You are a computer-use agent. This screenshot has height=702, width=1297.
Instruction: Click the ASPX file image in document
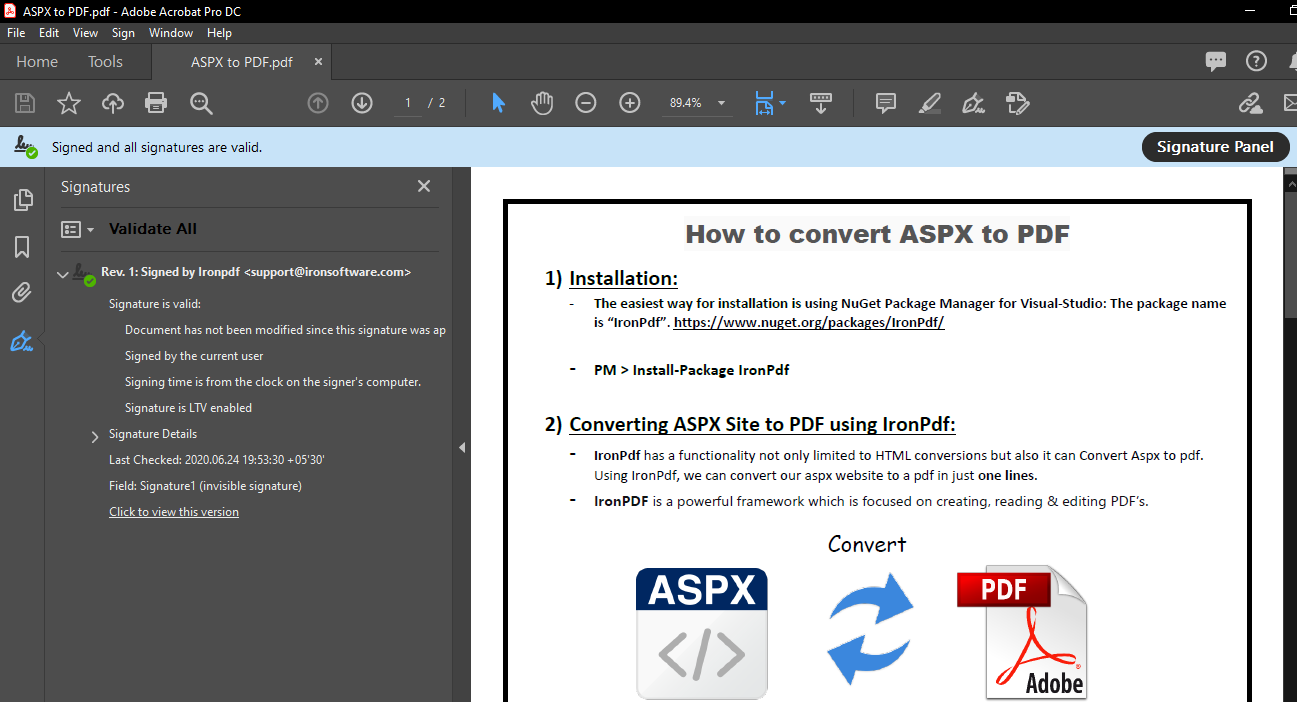coord(702,633)
